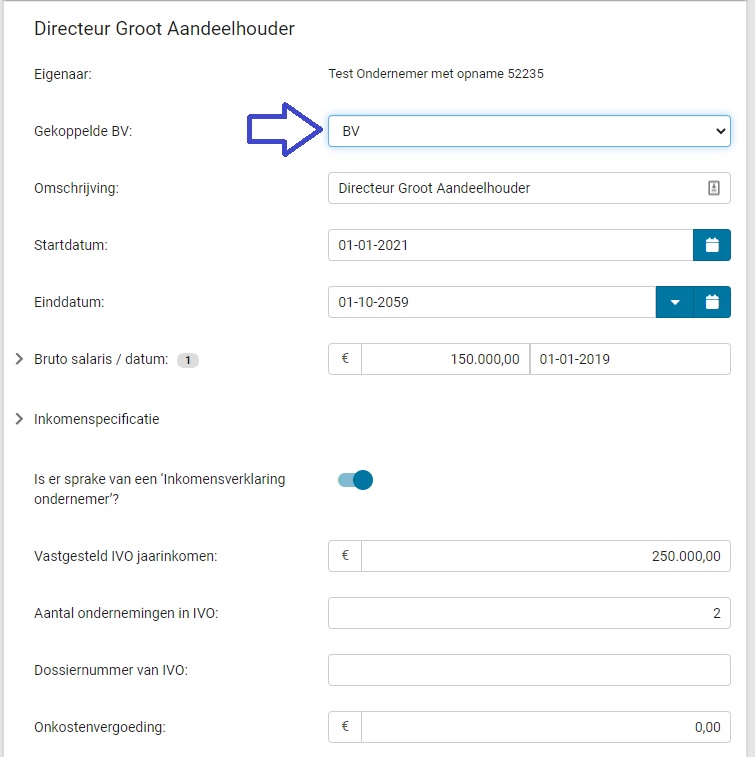Viewport: 755px width, 757px height.
Task: Expand the Inkomenspecificatie section
Action: pos(20,419)
